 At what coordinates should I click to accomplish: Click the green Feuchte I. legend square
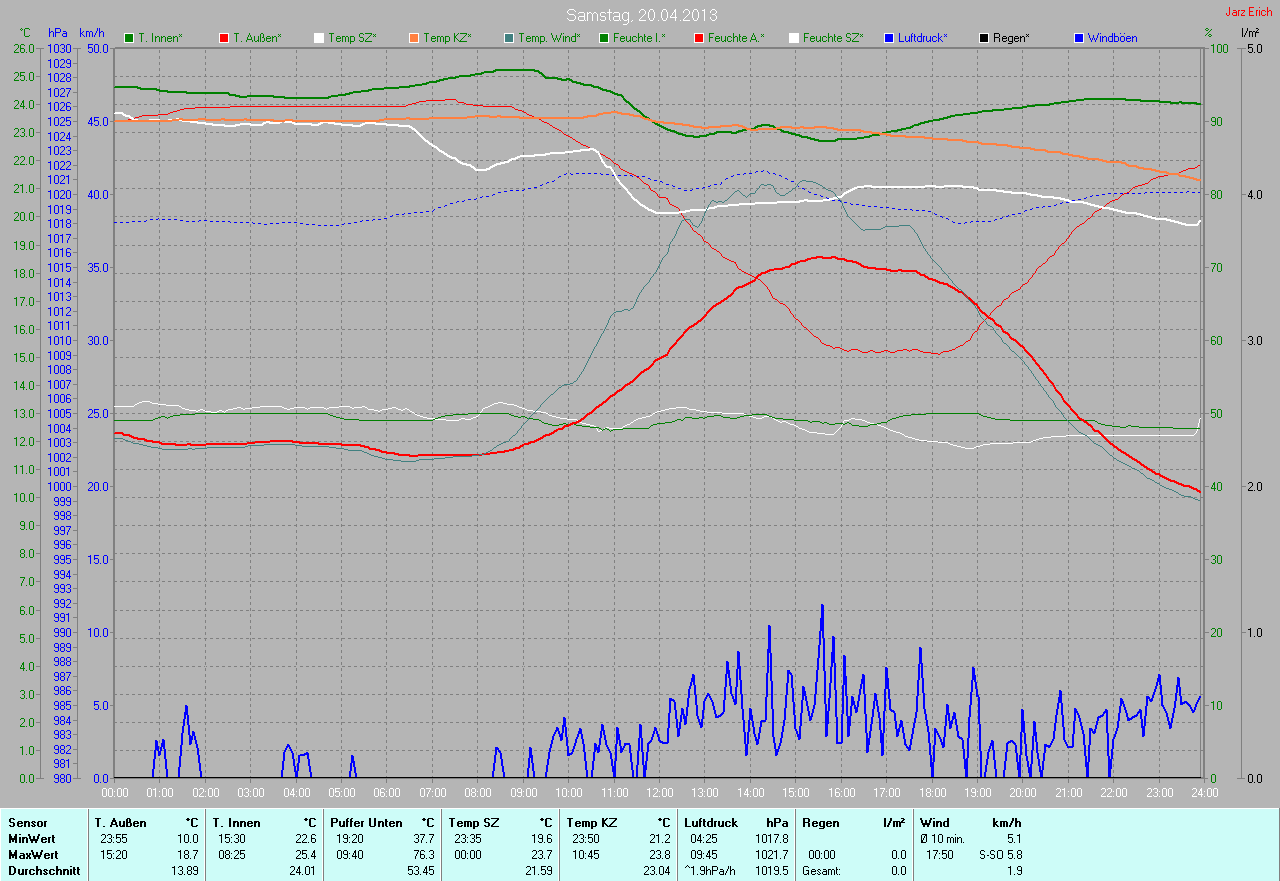pyautogui.click(x=604, y=38)
